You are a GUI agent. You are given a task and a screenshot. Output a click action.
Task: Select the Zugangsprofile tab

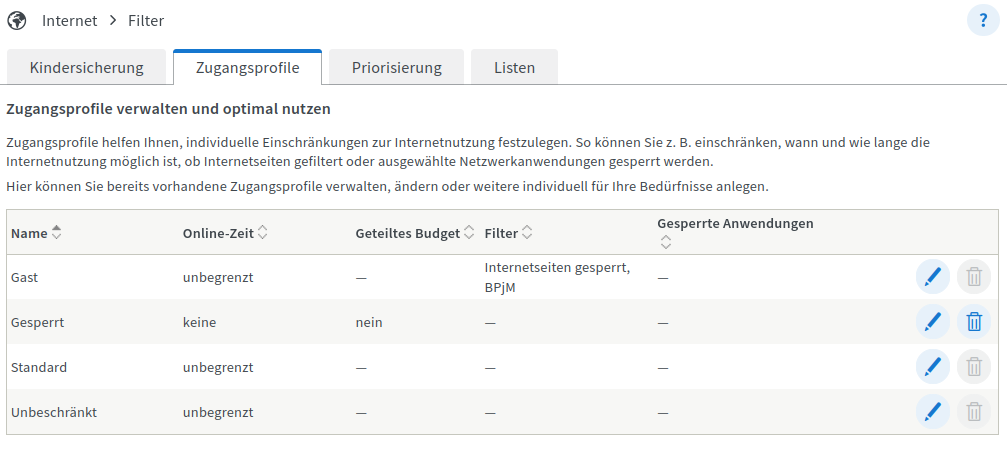click(x=247, y=68)
